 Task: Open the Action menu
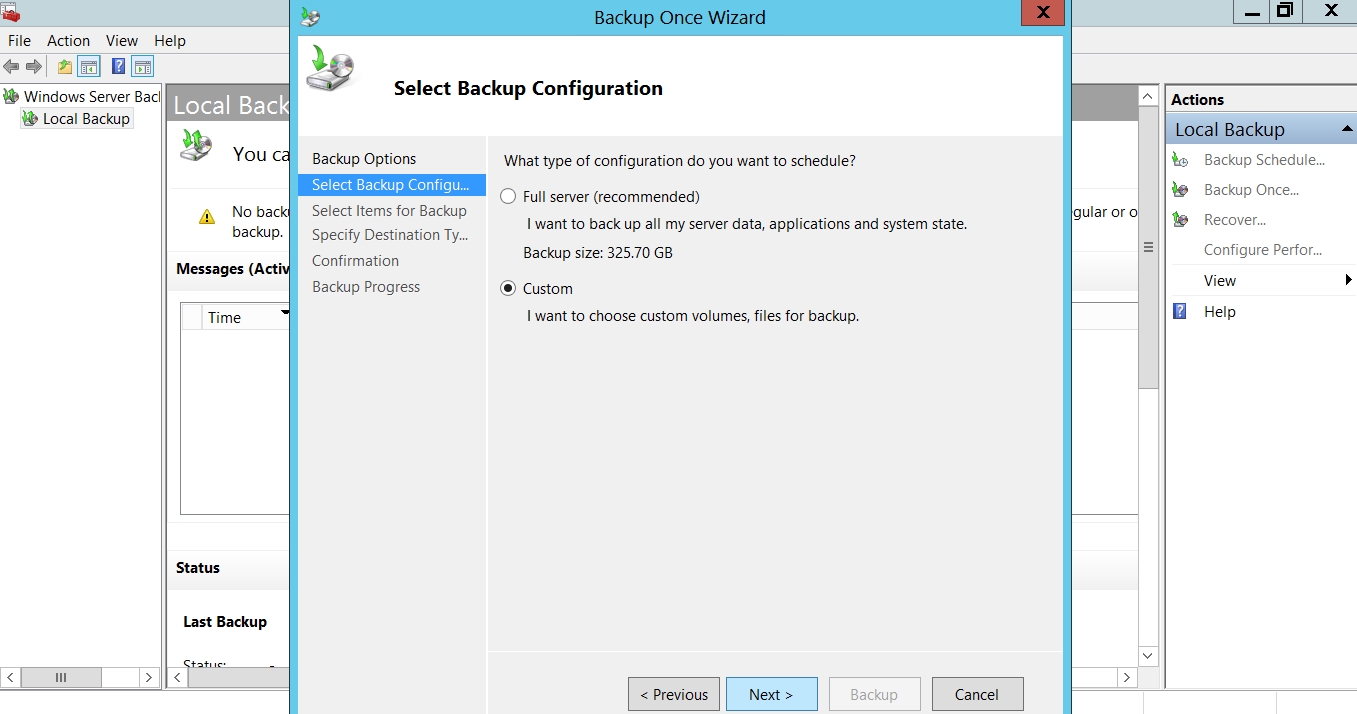coord(68,41)
